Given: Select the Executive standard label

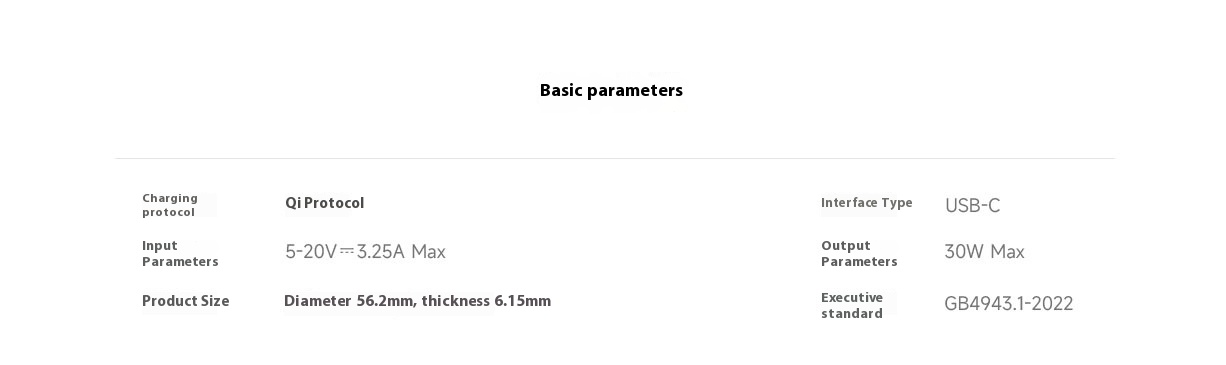Looking at the screenshot, I should (852, 305).
